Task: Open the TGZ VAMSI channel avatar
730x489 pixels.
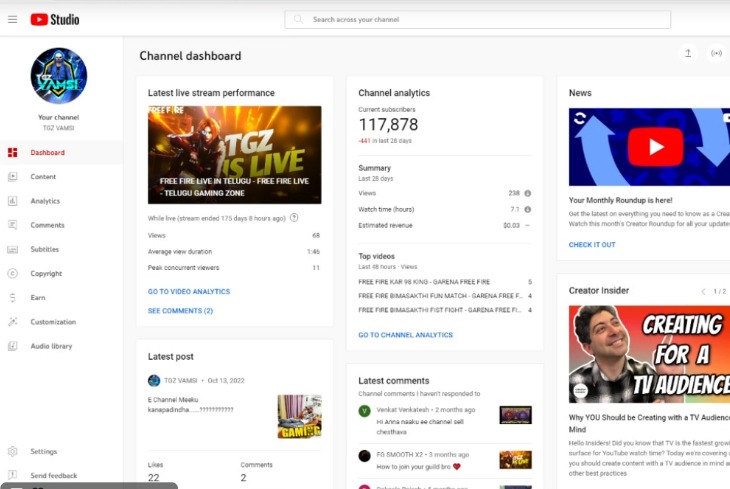Action: tap(59, 75)
